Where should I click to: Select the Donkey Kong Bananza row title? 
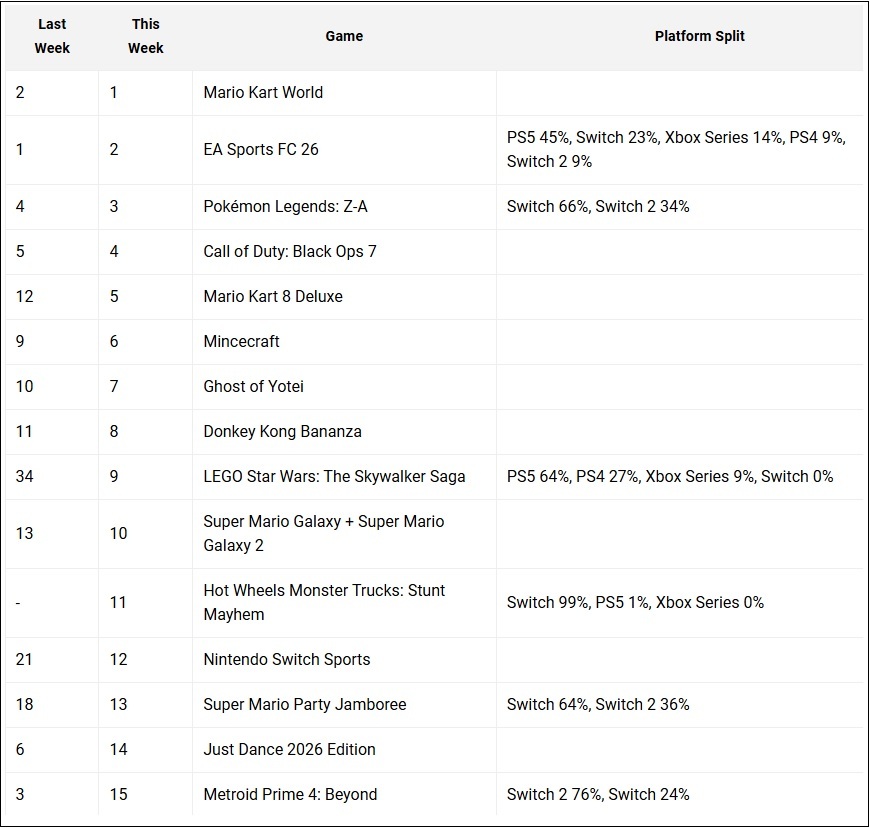282,431
